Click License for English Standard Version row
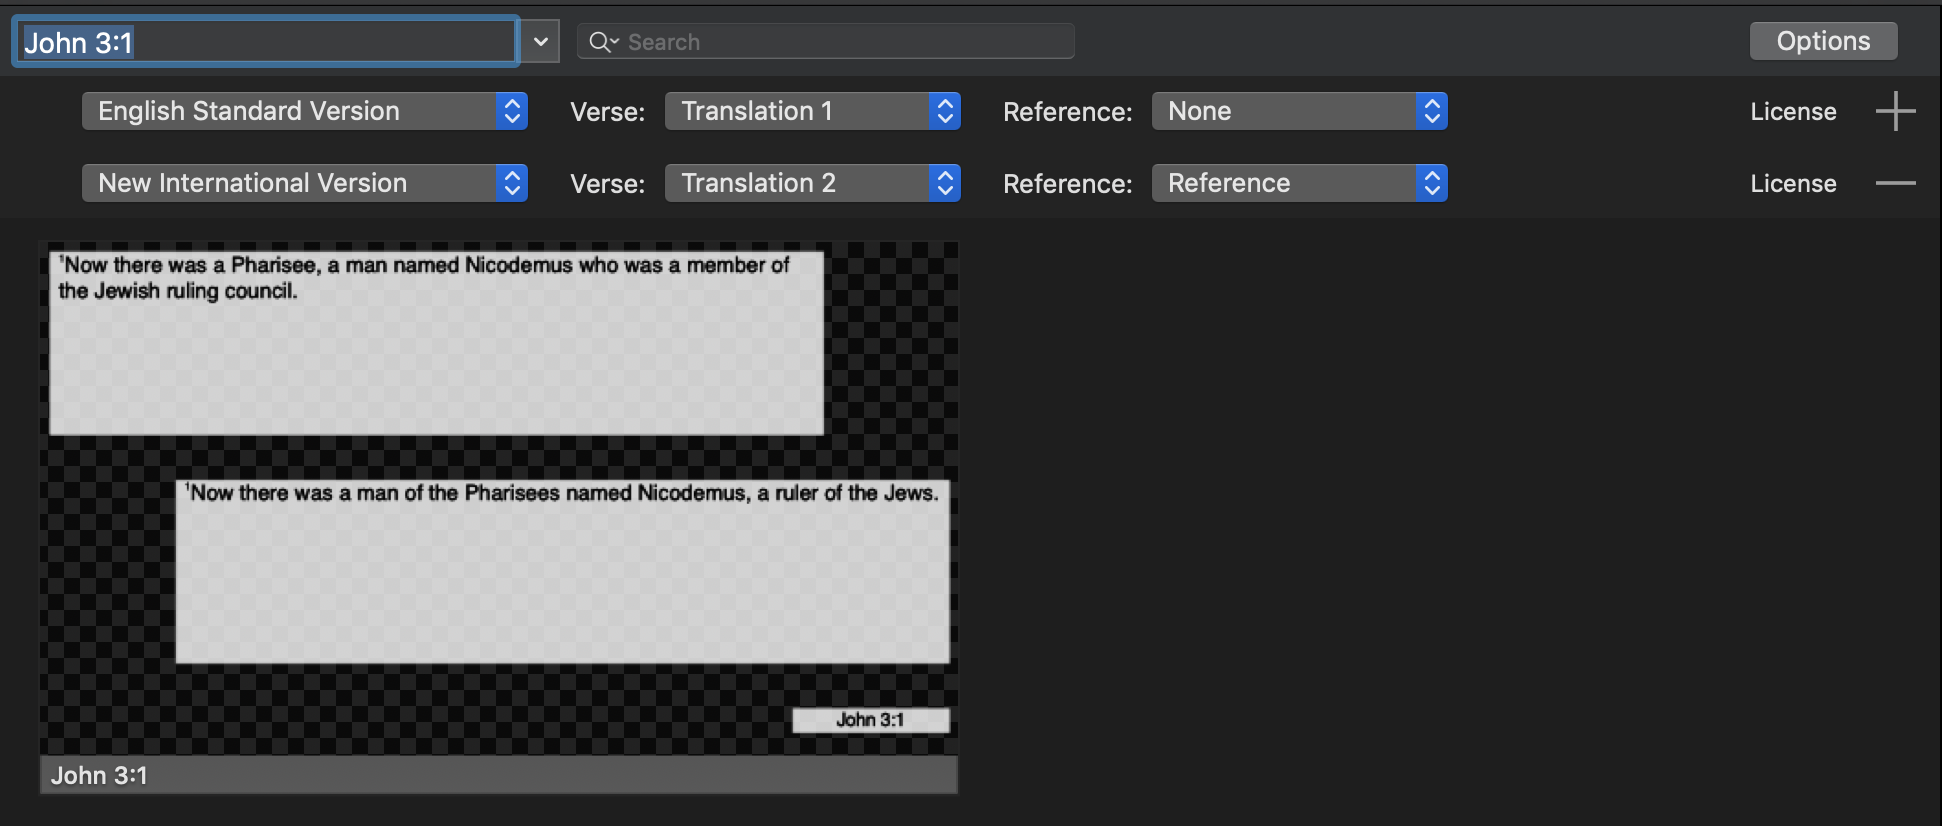 [x=1793, y=112]
